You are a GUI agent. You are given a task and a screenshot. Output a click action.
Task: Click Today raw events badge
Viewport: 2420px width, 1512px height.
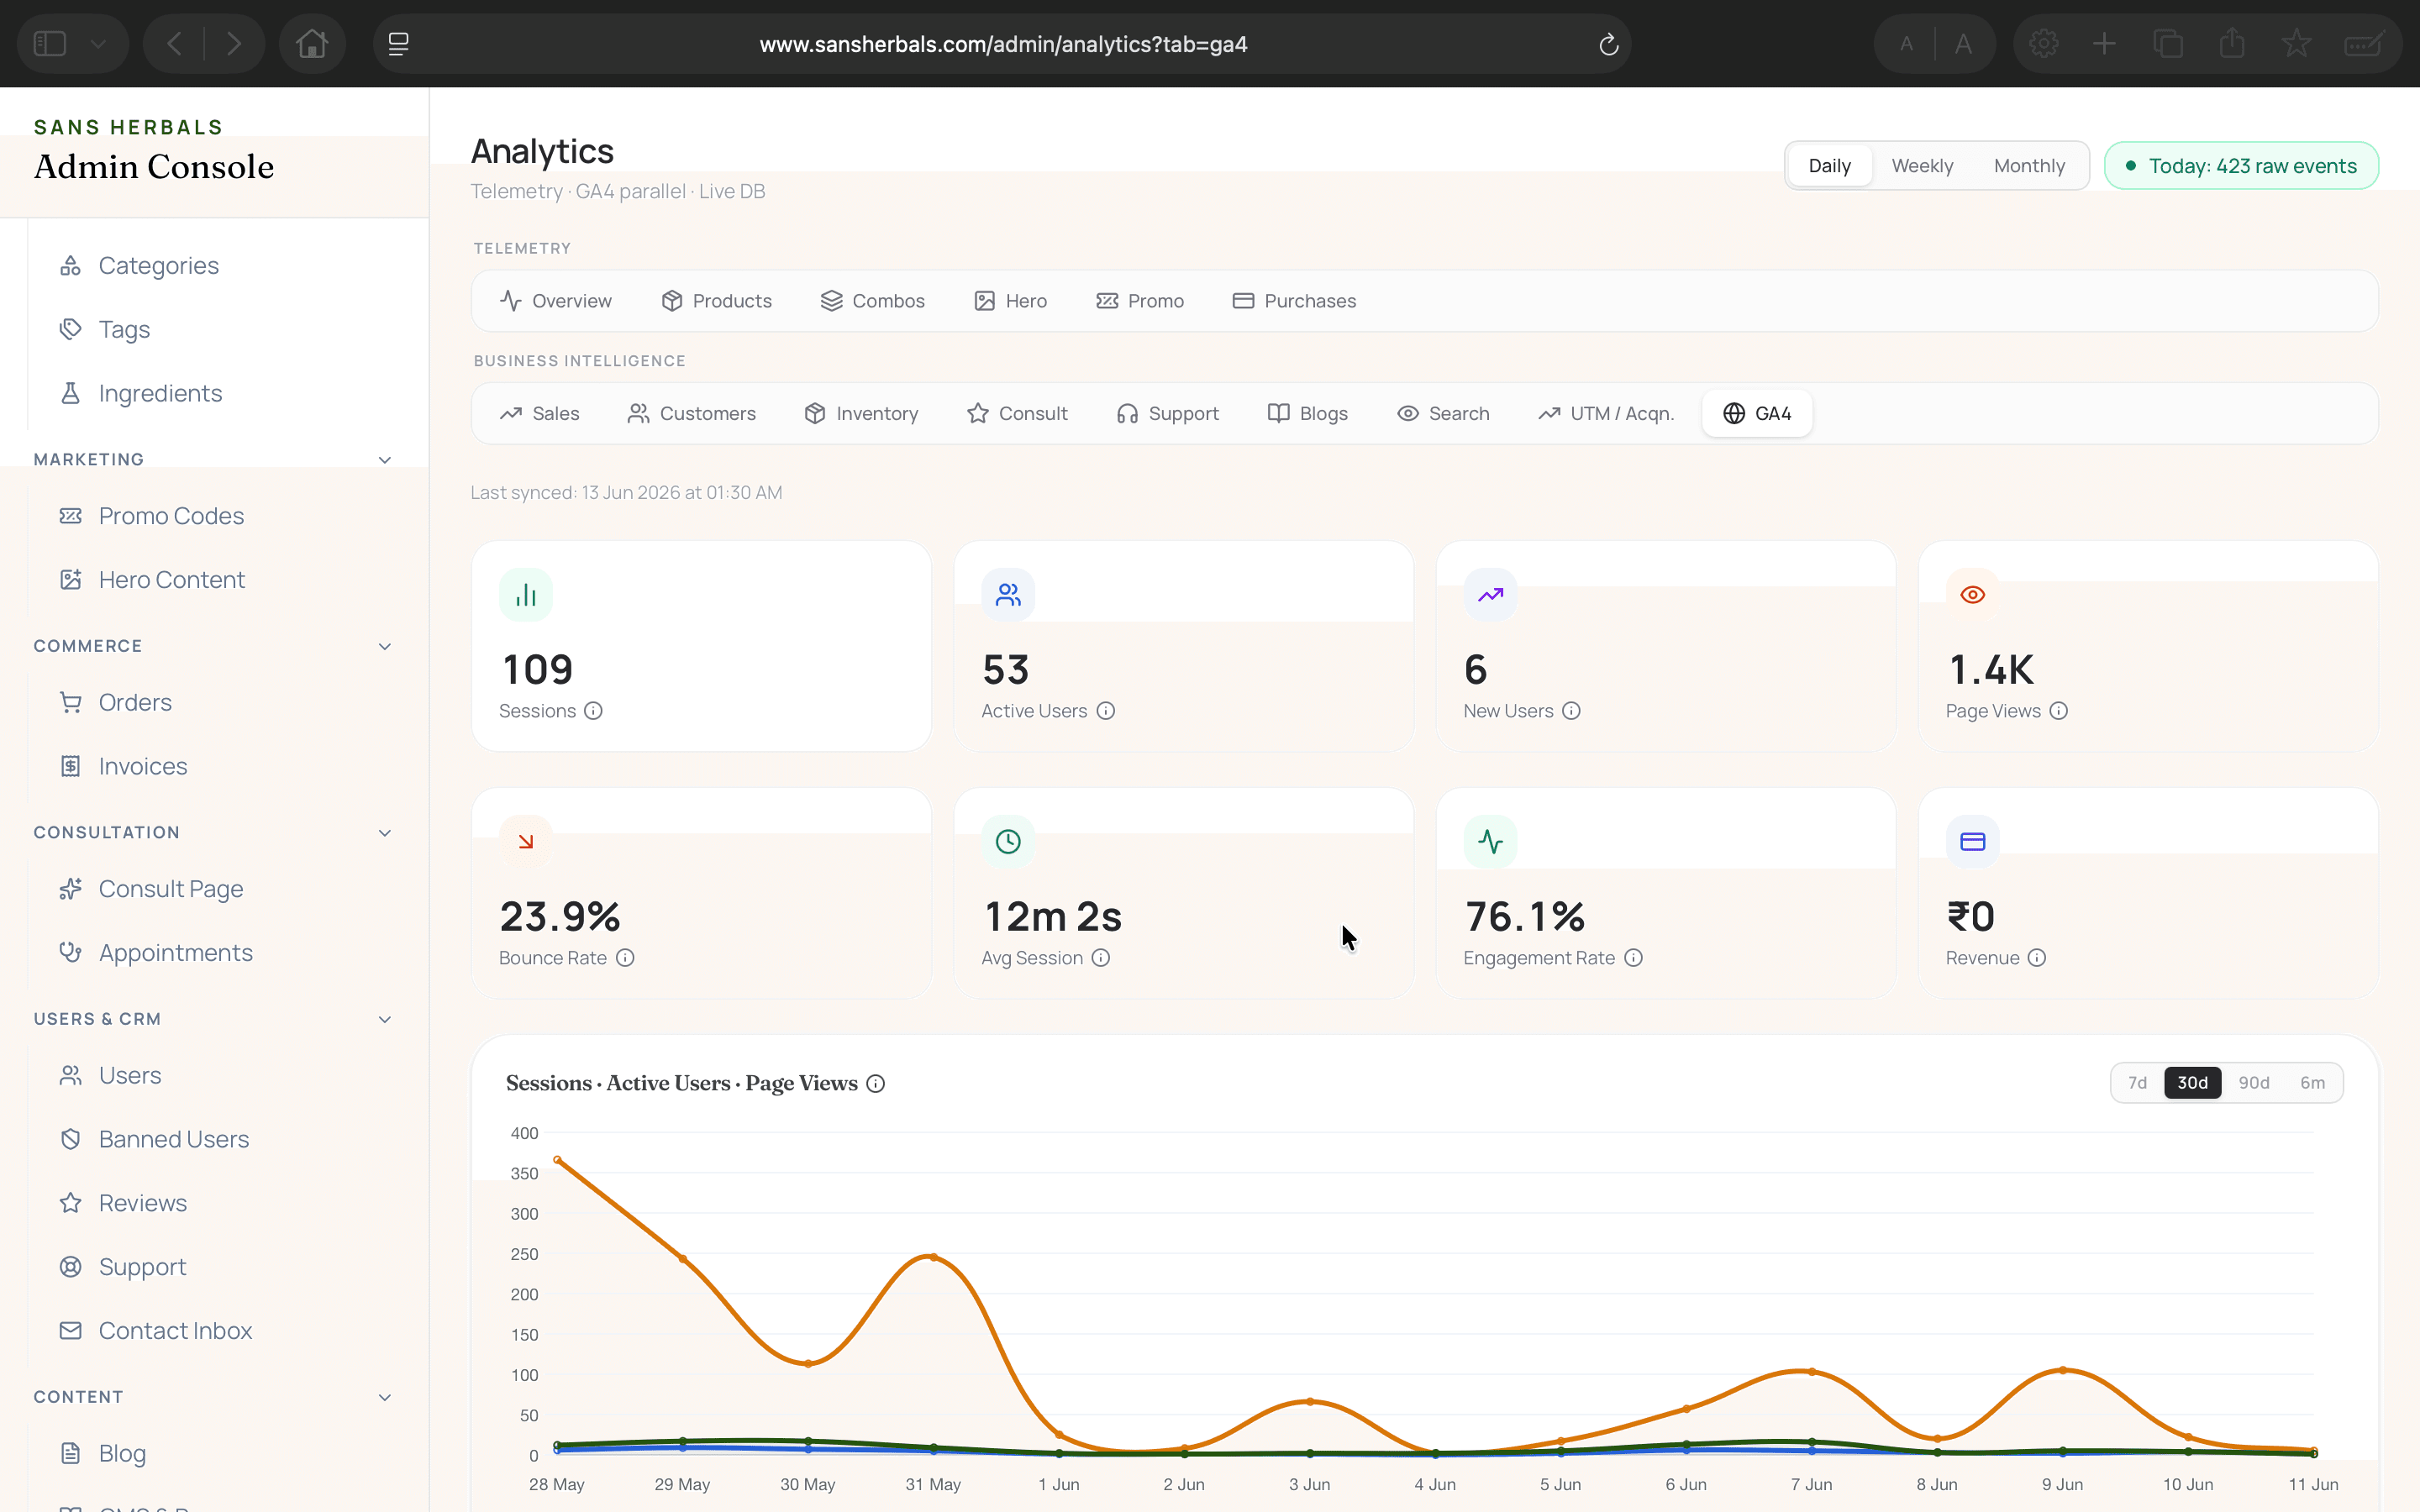click(2241, 166)
